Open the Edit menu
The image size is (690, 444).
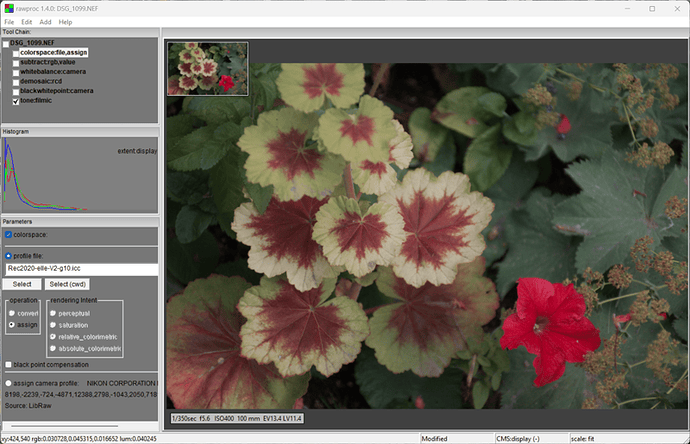(x=27, y=22)
